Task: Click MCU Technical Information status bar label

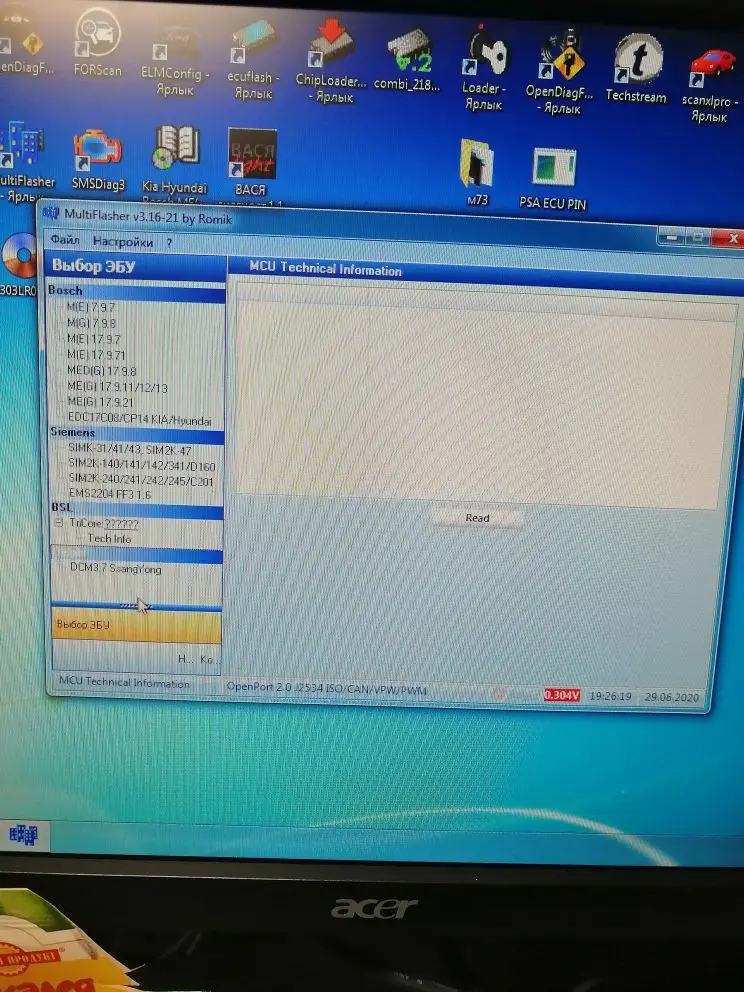Action: (124, 682)
